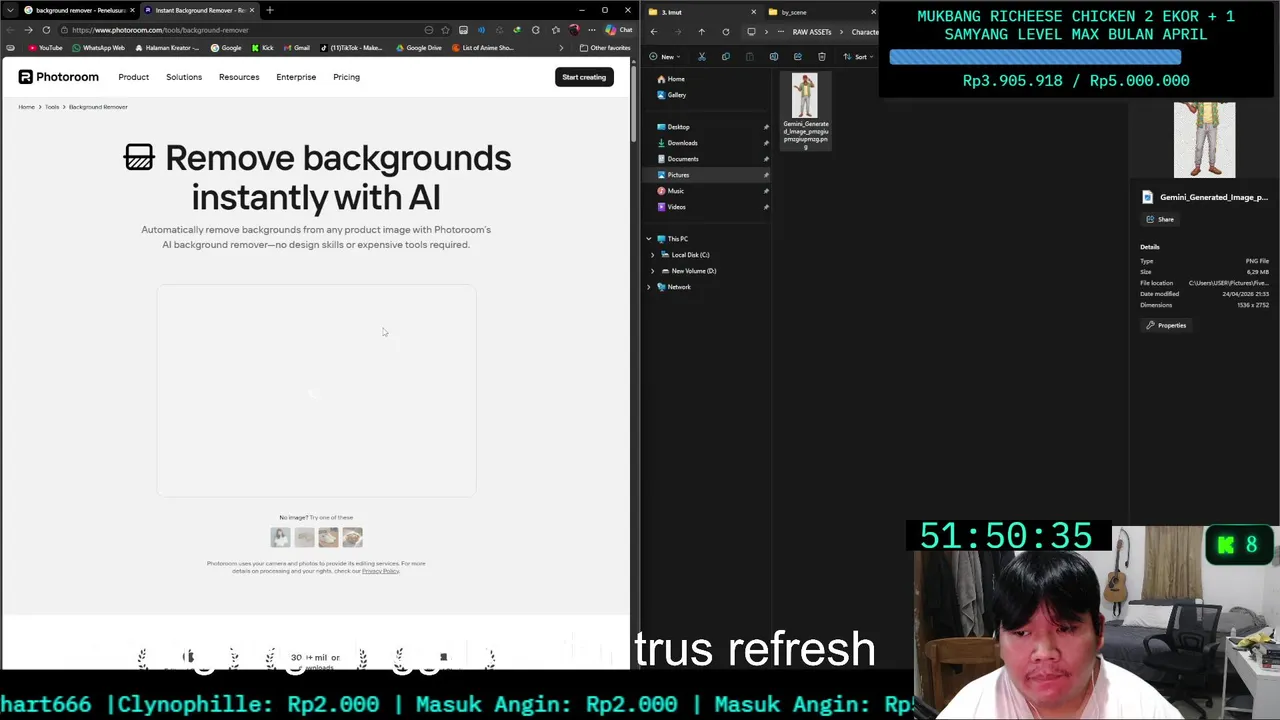Open the Google bookmark
This screenshot has height=720, width=1280.
(226, 48)
